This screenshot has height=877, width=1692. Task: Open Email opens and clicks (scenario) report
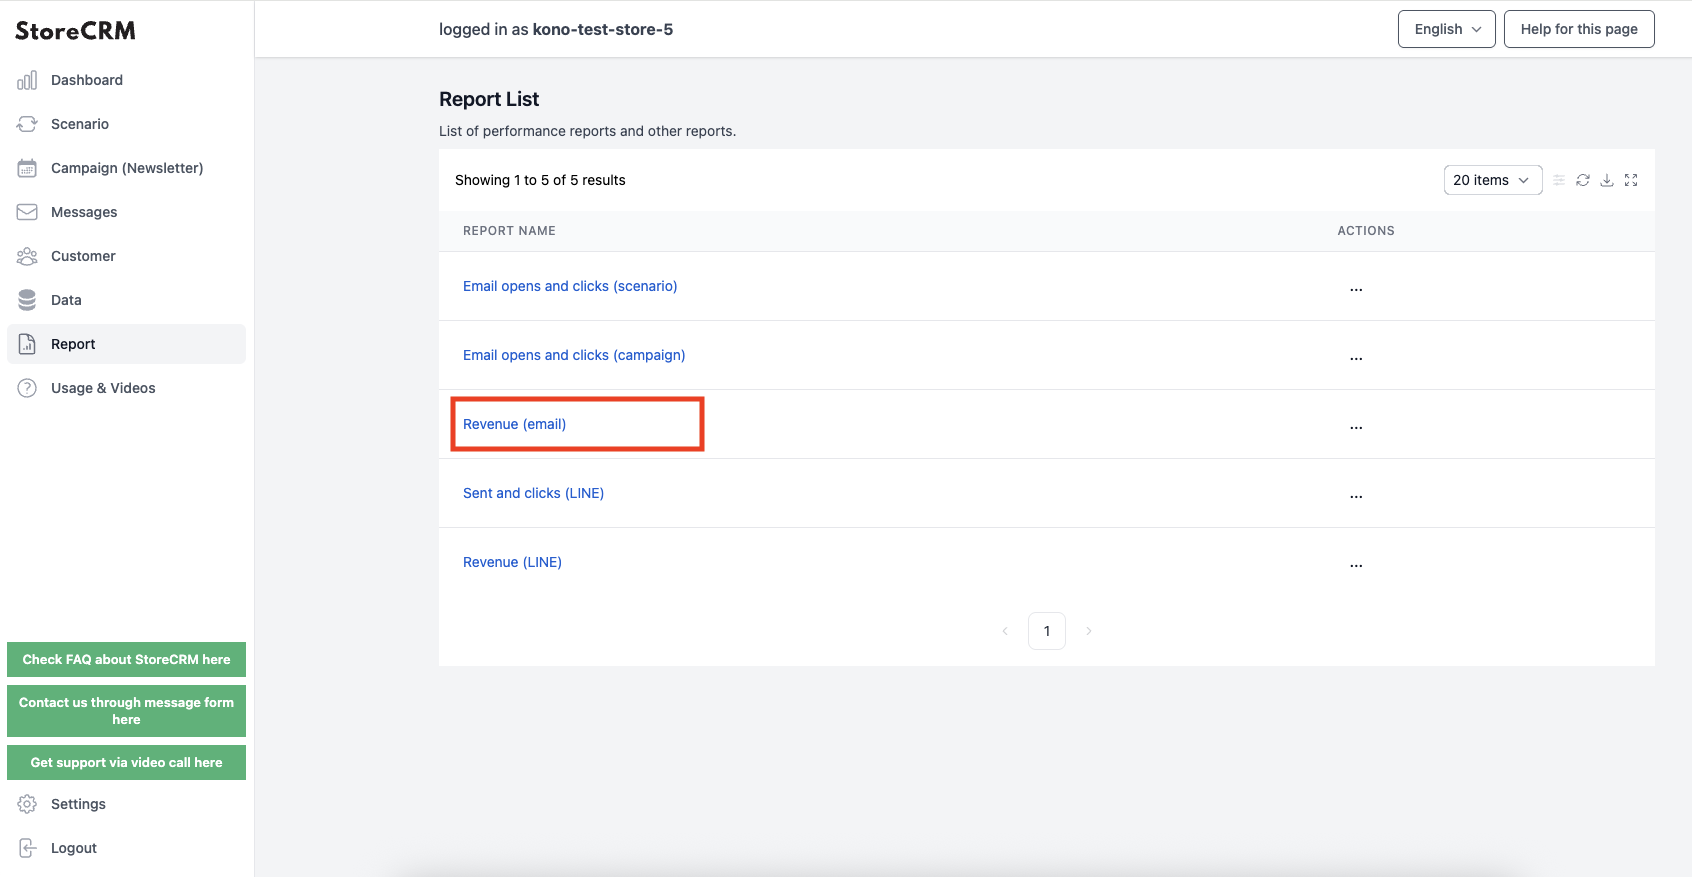[570, 286]
